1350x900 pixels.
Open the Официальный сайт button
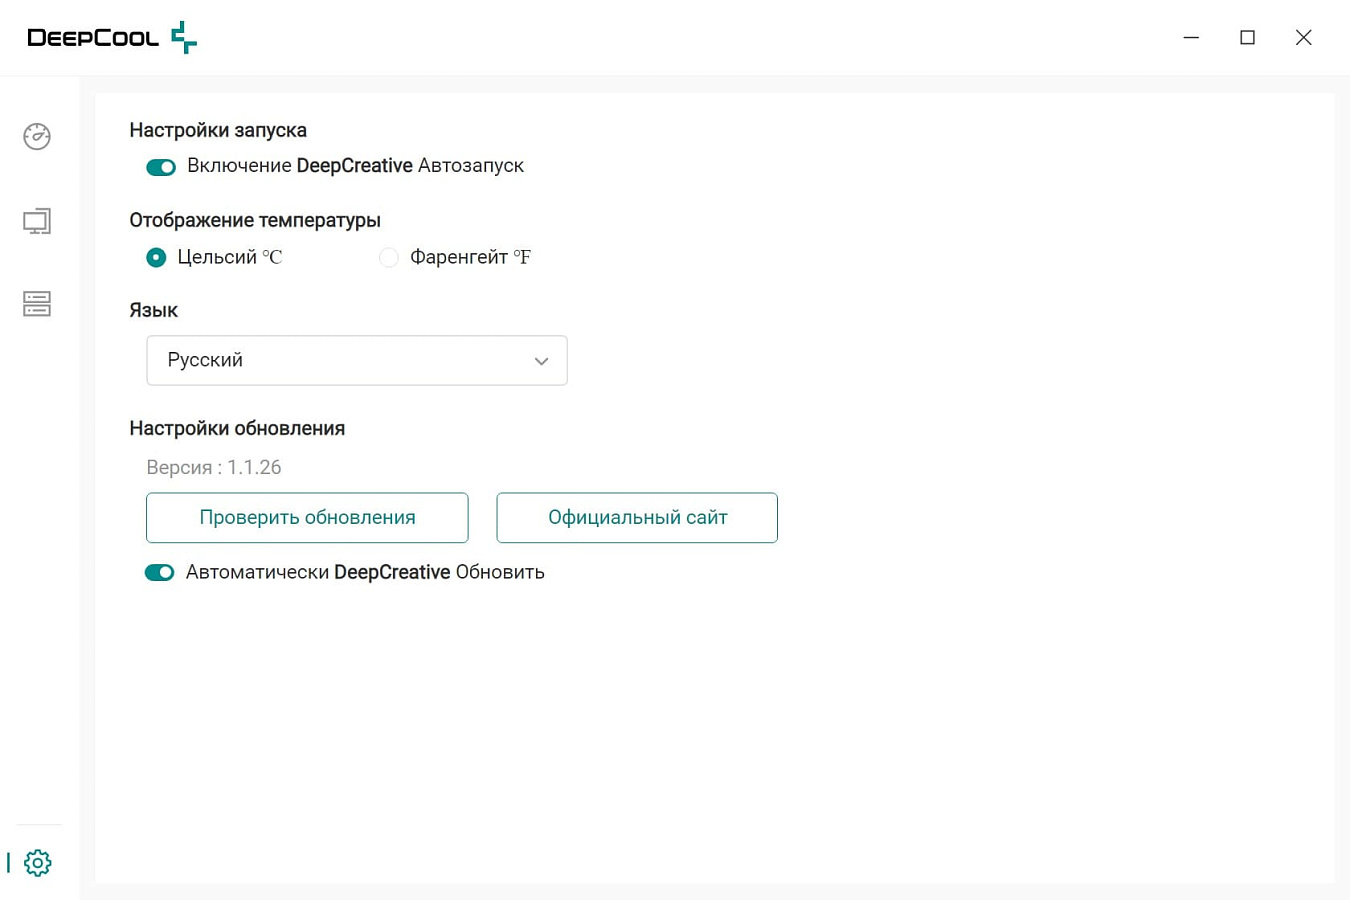(637, 518)
